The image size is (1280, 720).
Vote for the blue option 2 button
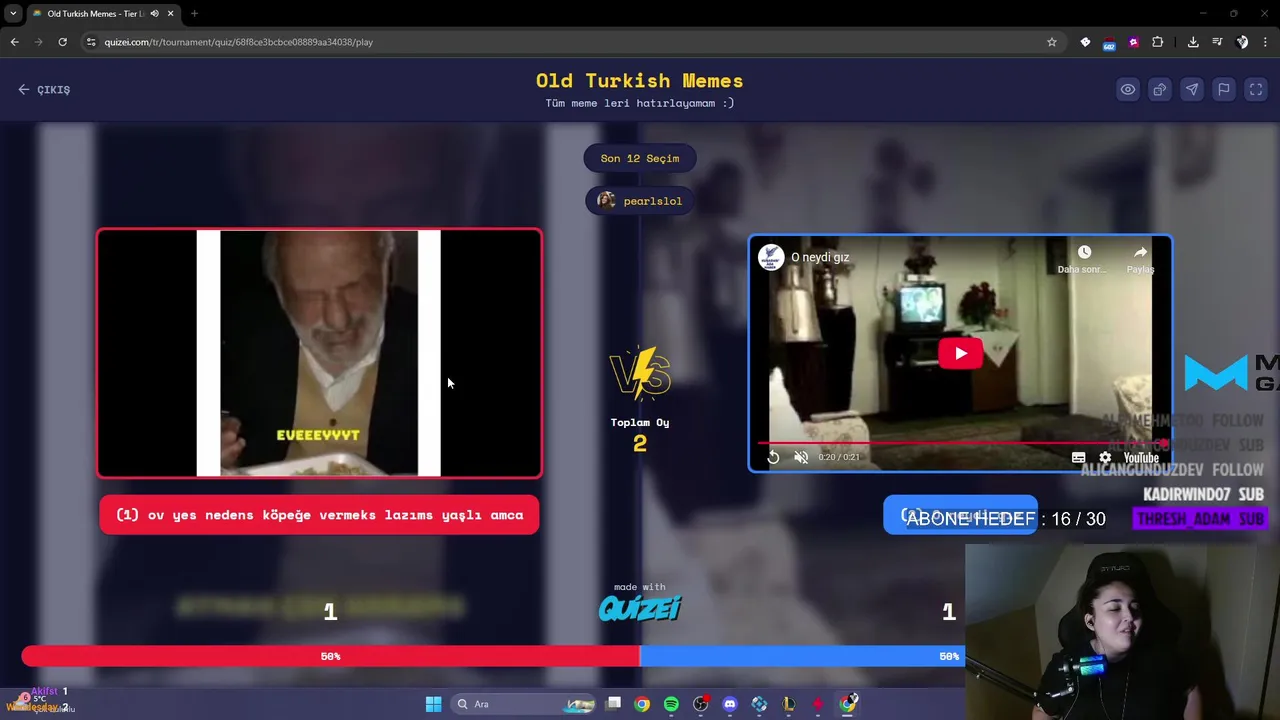click(960, 515)
